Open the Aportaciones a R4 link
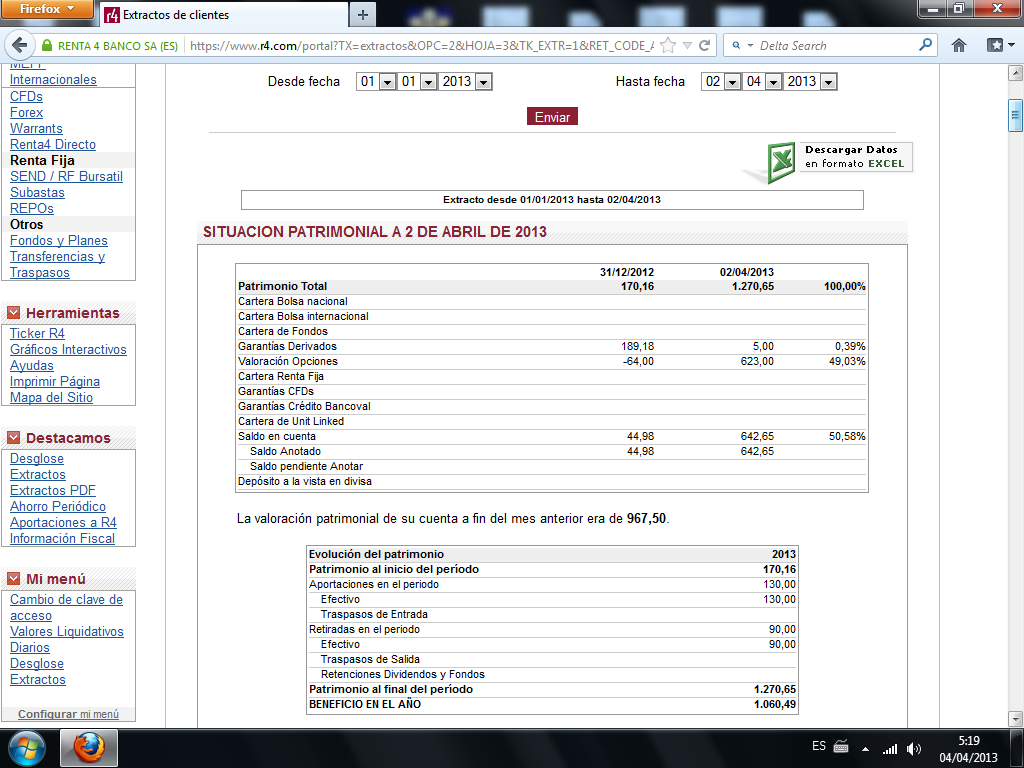1024x768 pixels. click(x=63, y=522)
